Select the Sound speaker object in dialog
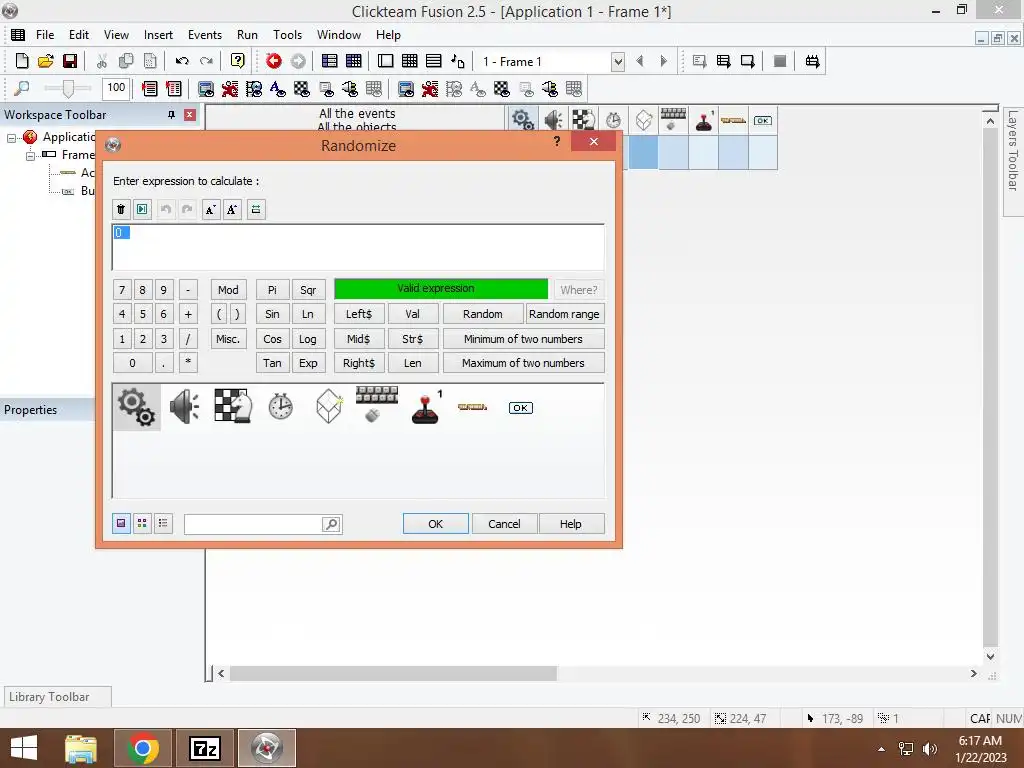The image size is (1024, 768). (x=185, y=407)
